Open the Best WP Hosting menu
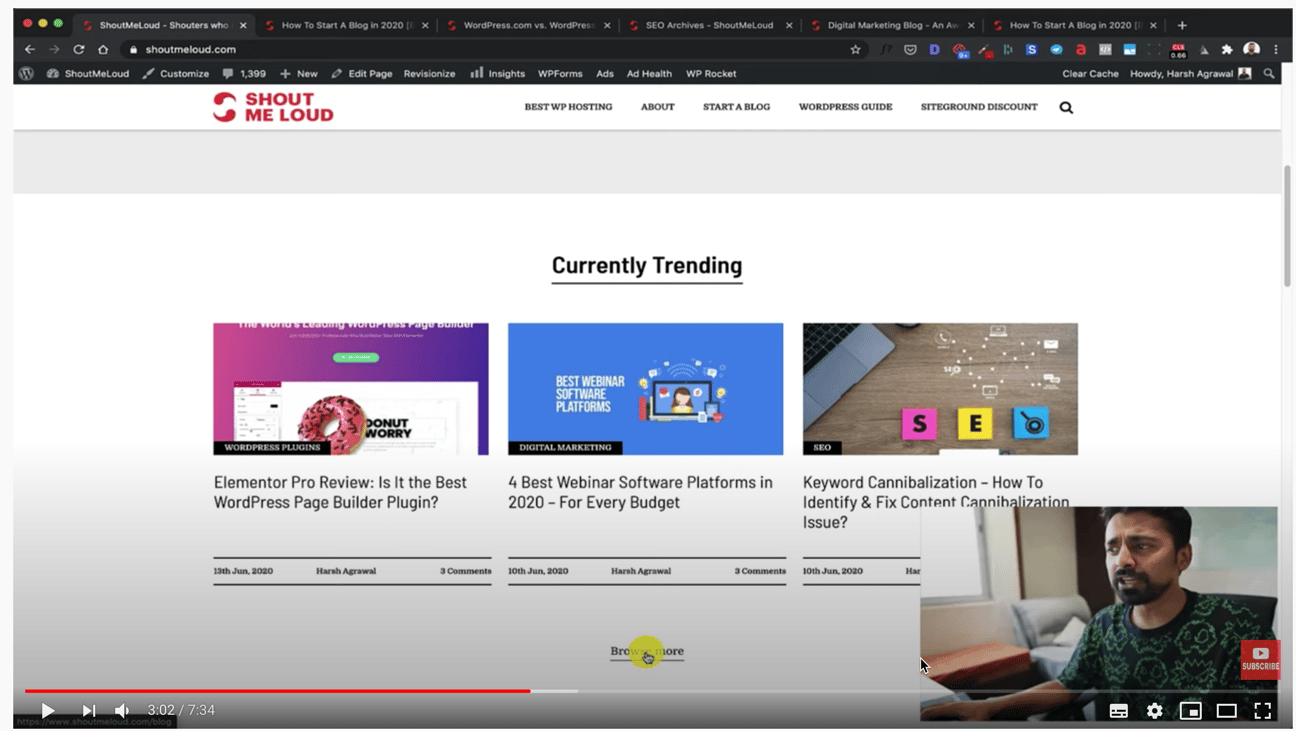Image resolution: width=1296 pixels, height=731 pixels. (x=568, y=107)
